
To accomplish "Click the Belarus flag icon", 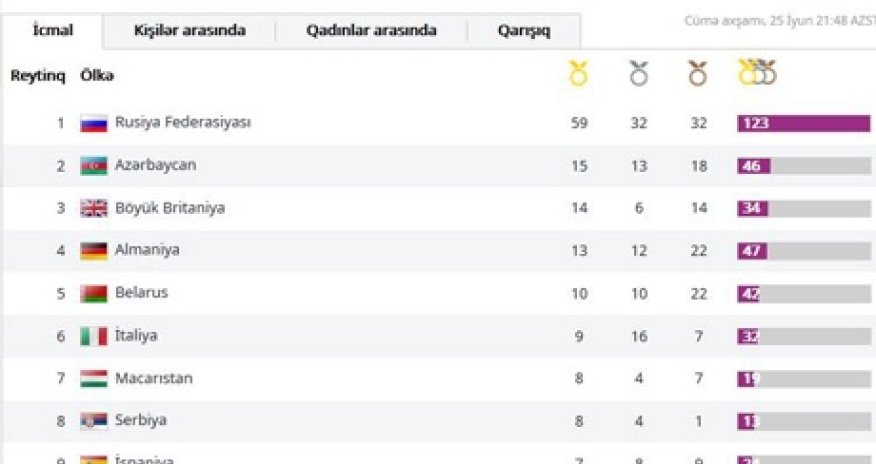I will tap(94, 294).
